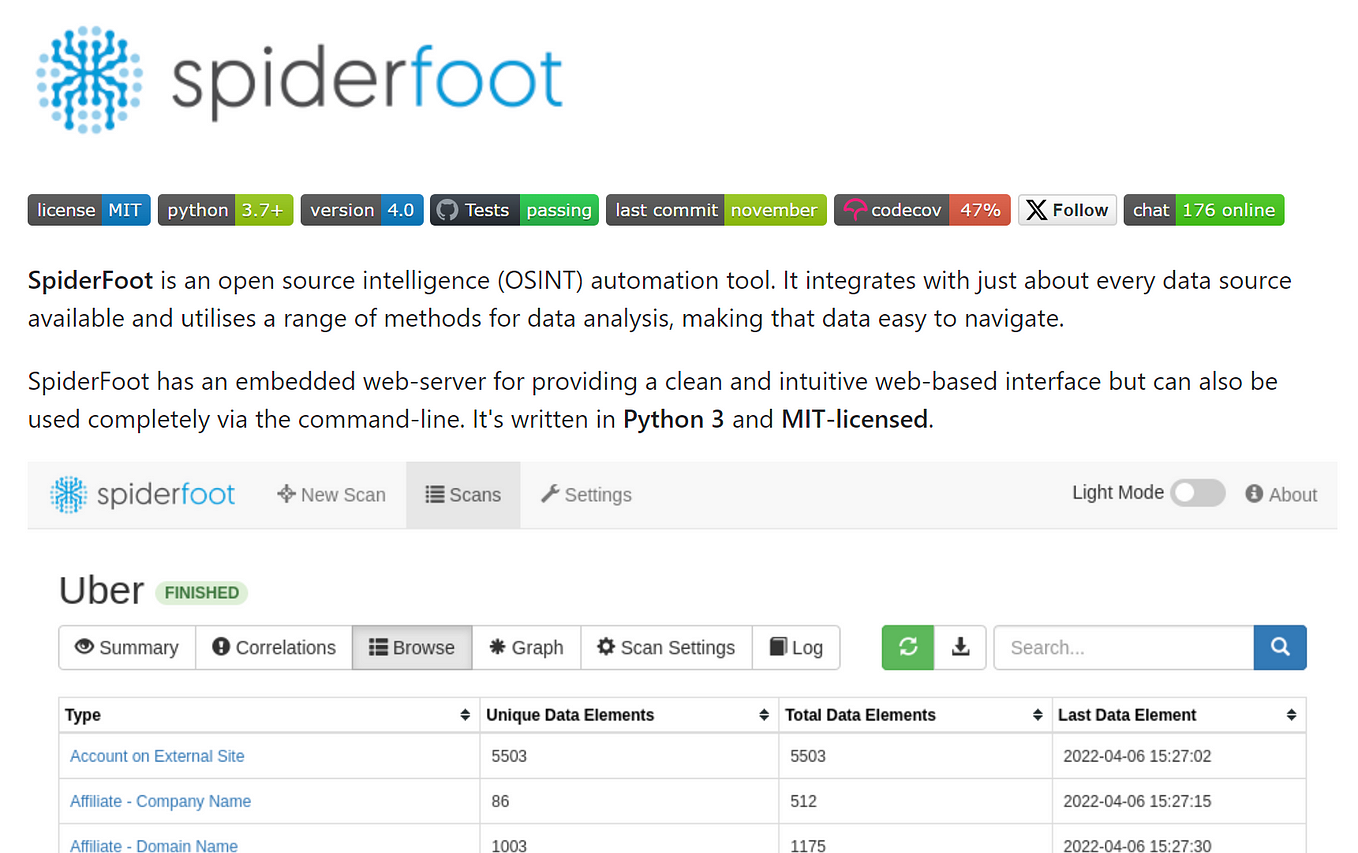Switch to the Correlations tab

[274, 647]
